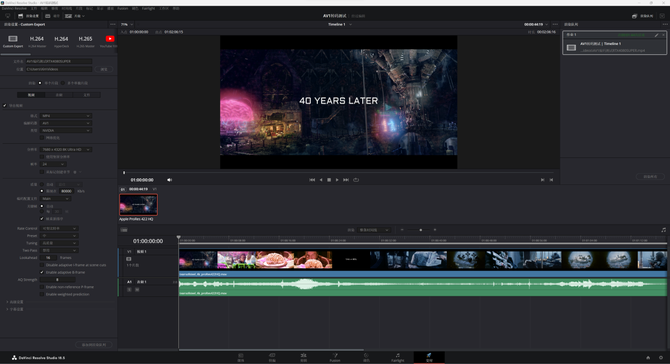This screenshot has width=670, height=364.
Task: Select the single clip render radio button
Action: pos(40,83)
